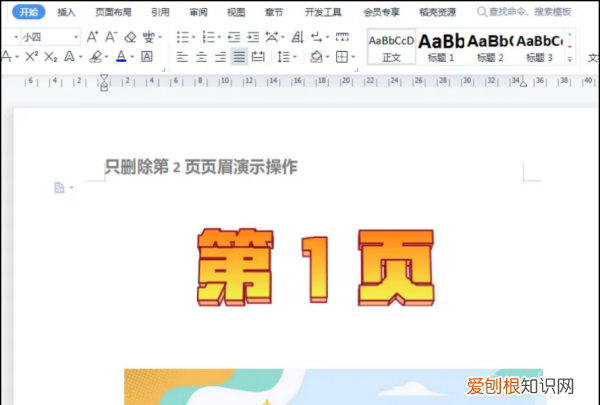The height and width of the screenshot is (405, 600).
Task: Sort text with A-Z sort icon
Action: (297, 37)
